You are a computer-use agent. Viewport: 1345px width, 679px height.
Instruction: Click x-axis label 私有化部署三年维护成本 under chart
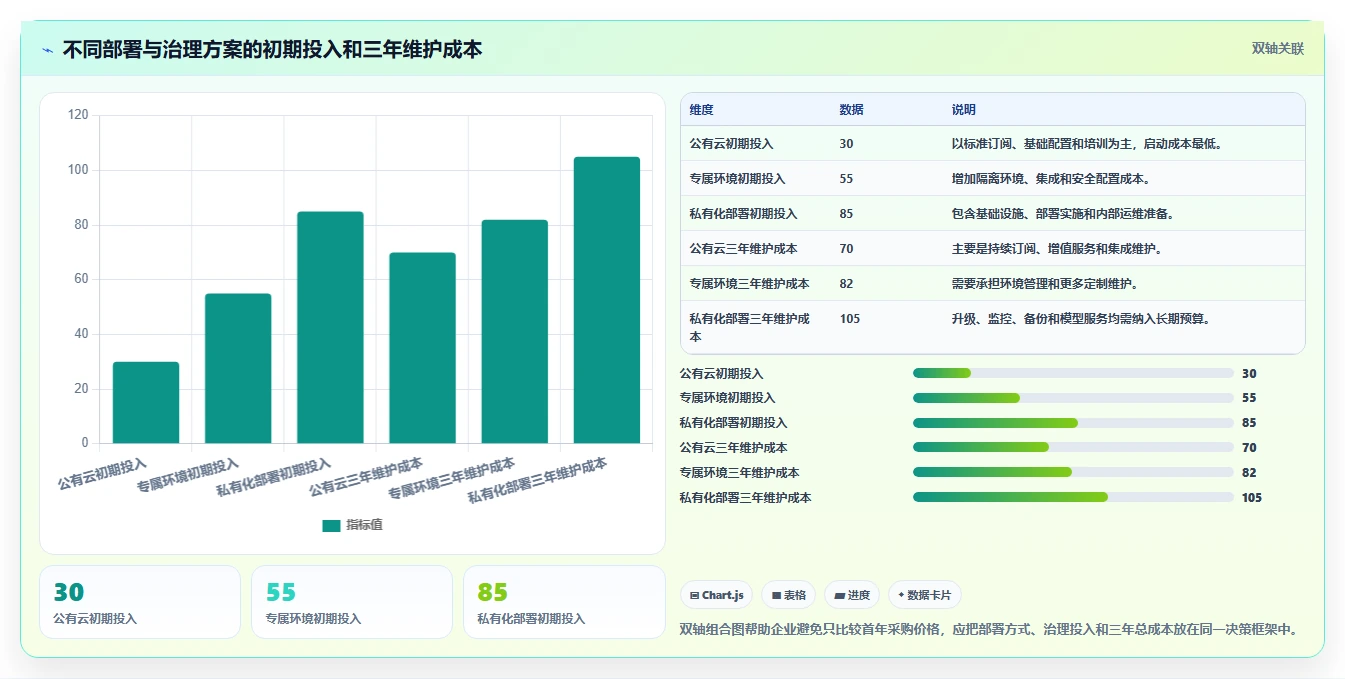pyautogui.click(x=538, y=480)
